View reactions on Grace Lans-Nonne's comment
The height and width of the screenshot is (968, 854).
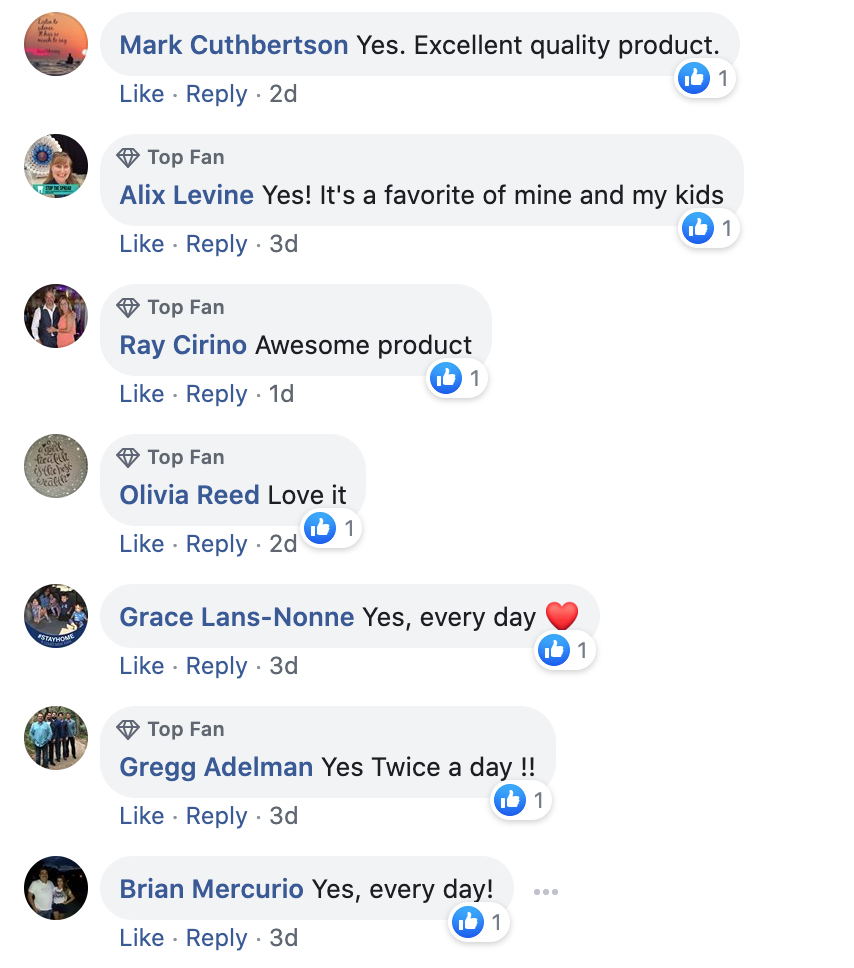(554, 650)
